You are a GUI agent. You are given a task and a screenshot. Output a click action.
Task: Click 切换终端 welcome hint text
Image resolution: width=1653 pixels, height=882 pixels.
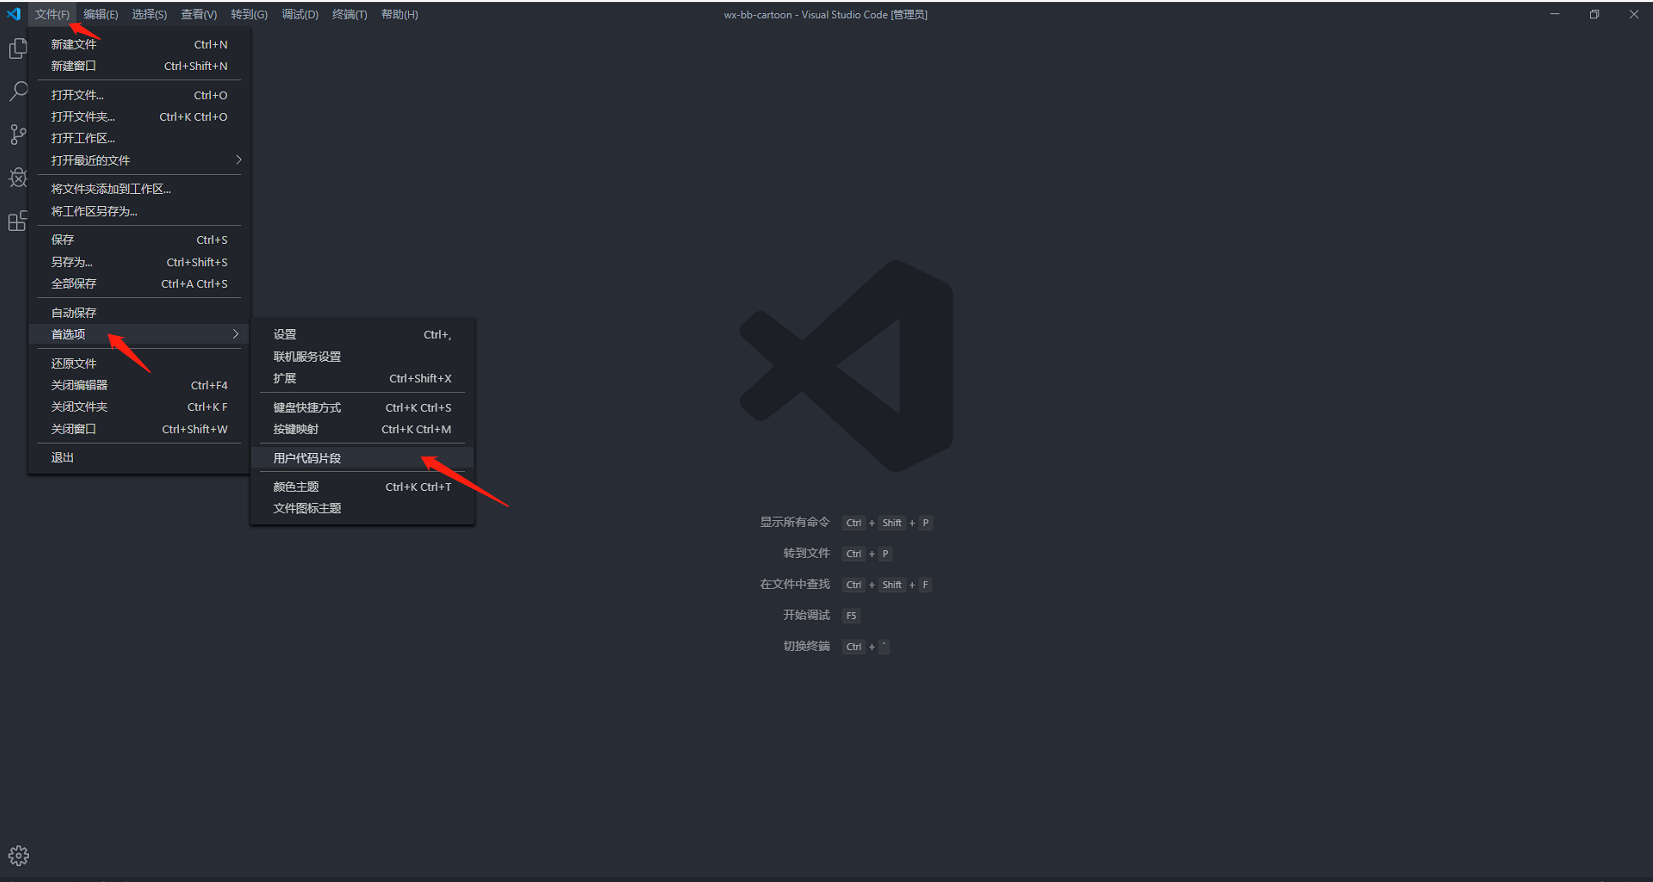point(807,646)
